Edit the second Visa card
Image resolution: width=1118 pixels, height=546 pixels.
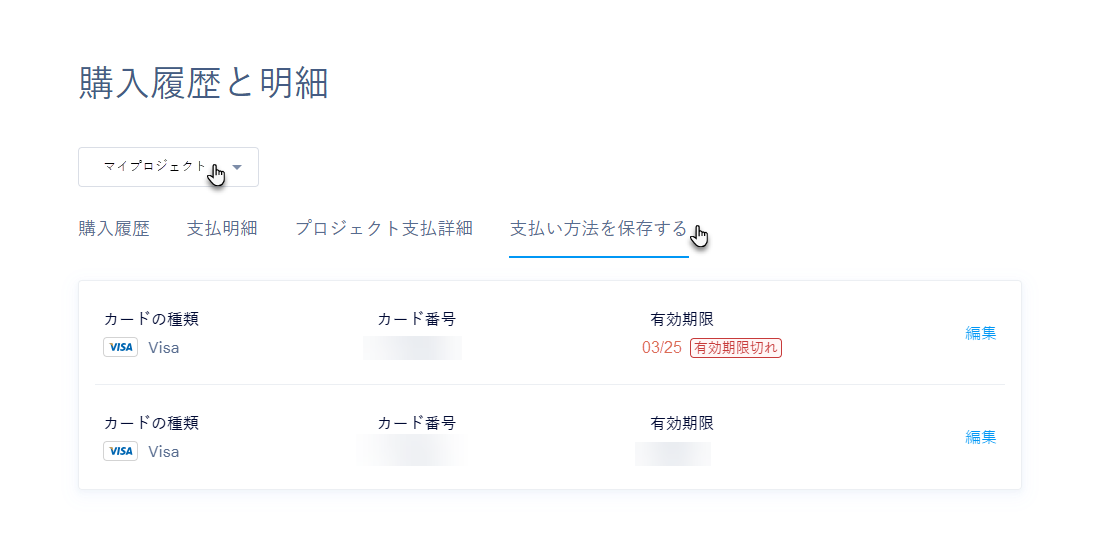980,437
